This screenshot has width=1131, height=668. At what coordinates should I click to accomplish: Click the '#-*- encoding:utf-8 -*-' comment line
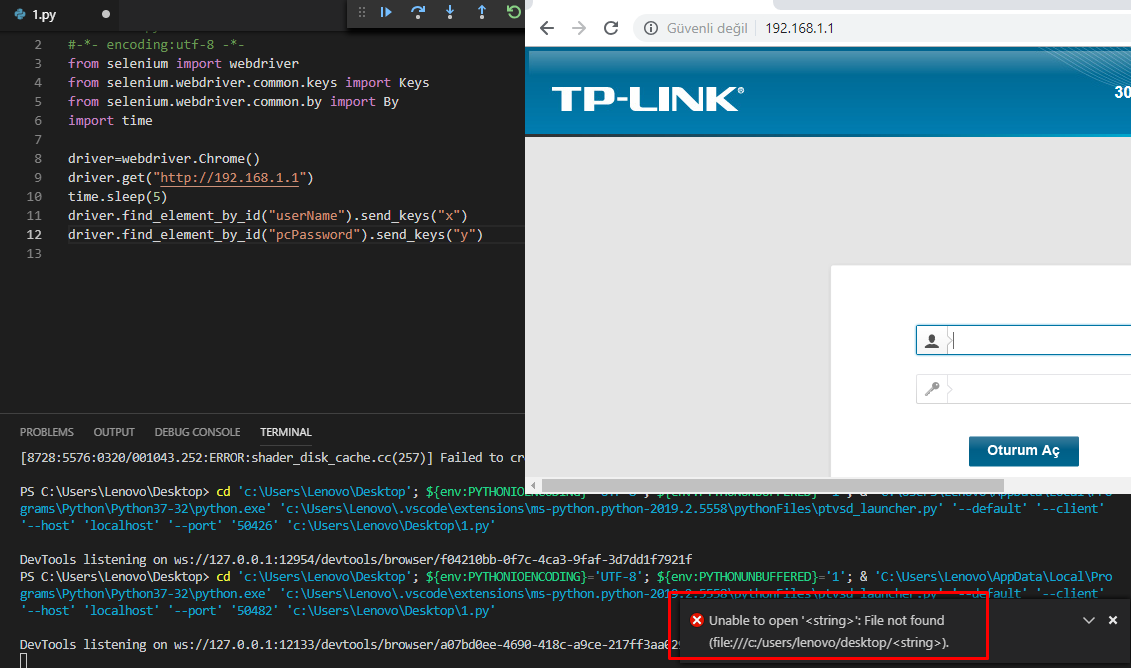click(156, 45)
